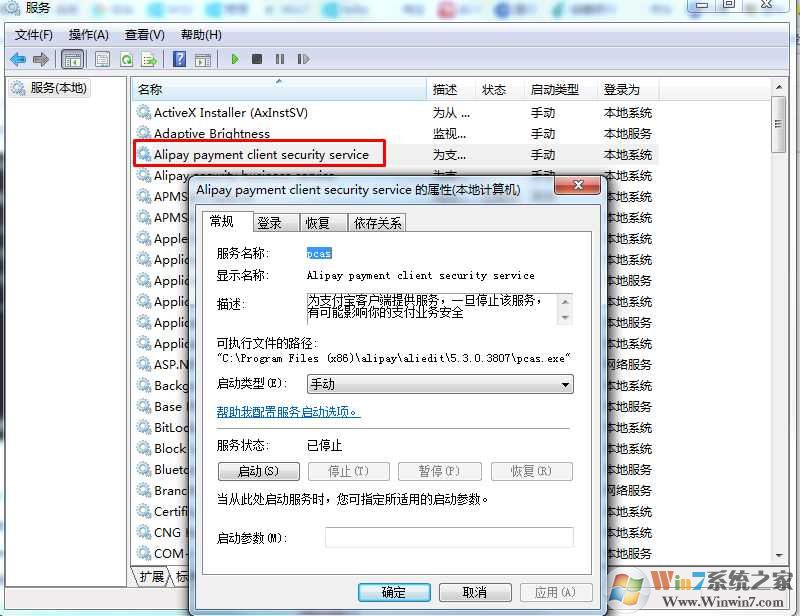Select 服务(本地) tree node
800x616 pixels.
(49, 88)
